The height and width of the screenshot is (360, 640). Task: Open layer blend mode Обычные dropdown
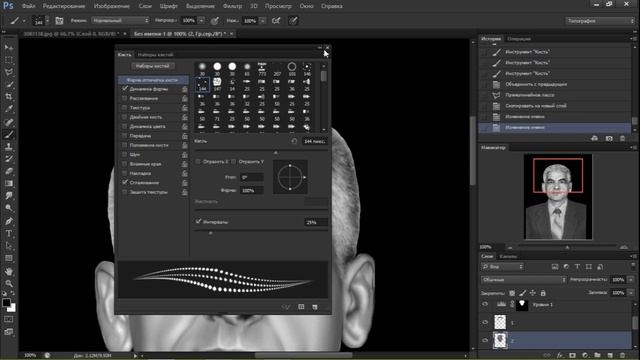coord(524,280)
